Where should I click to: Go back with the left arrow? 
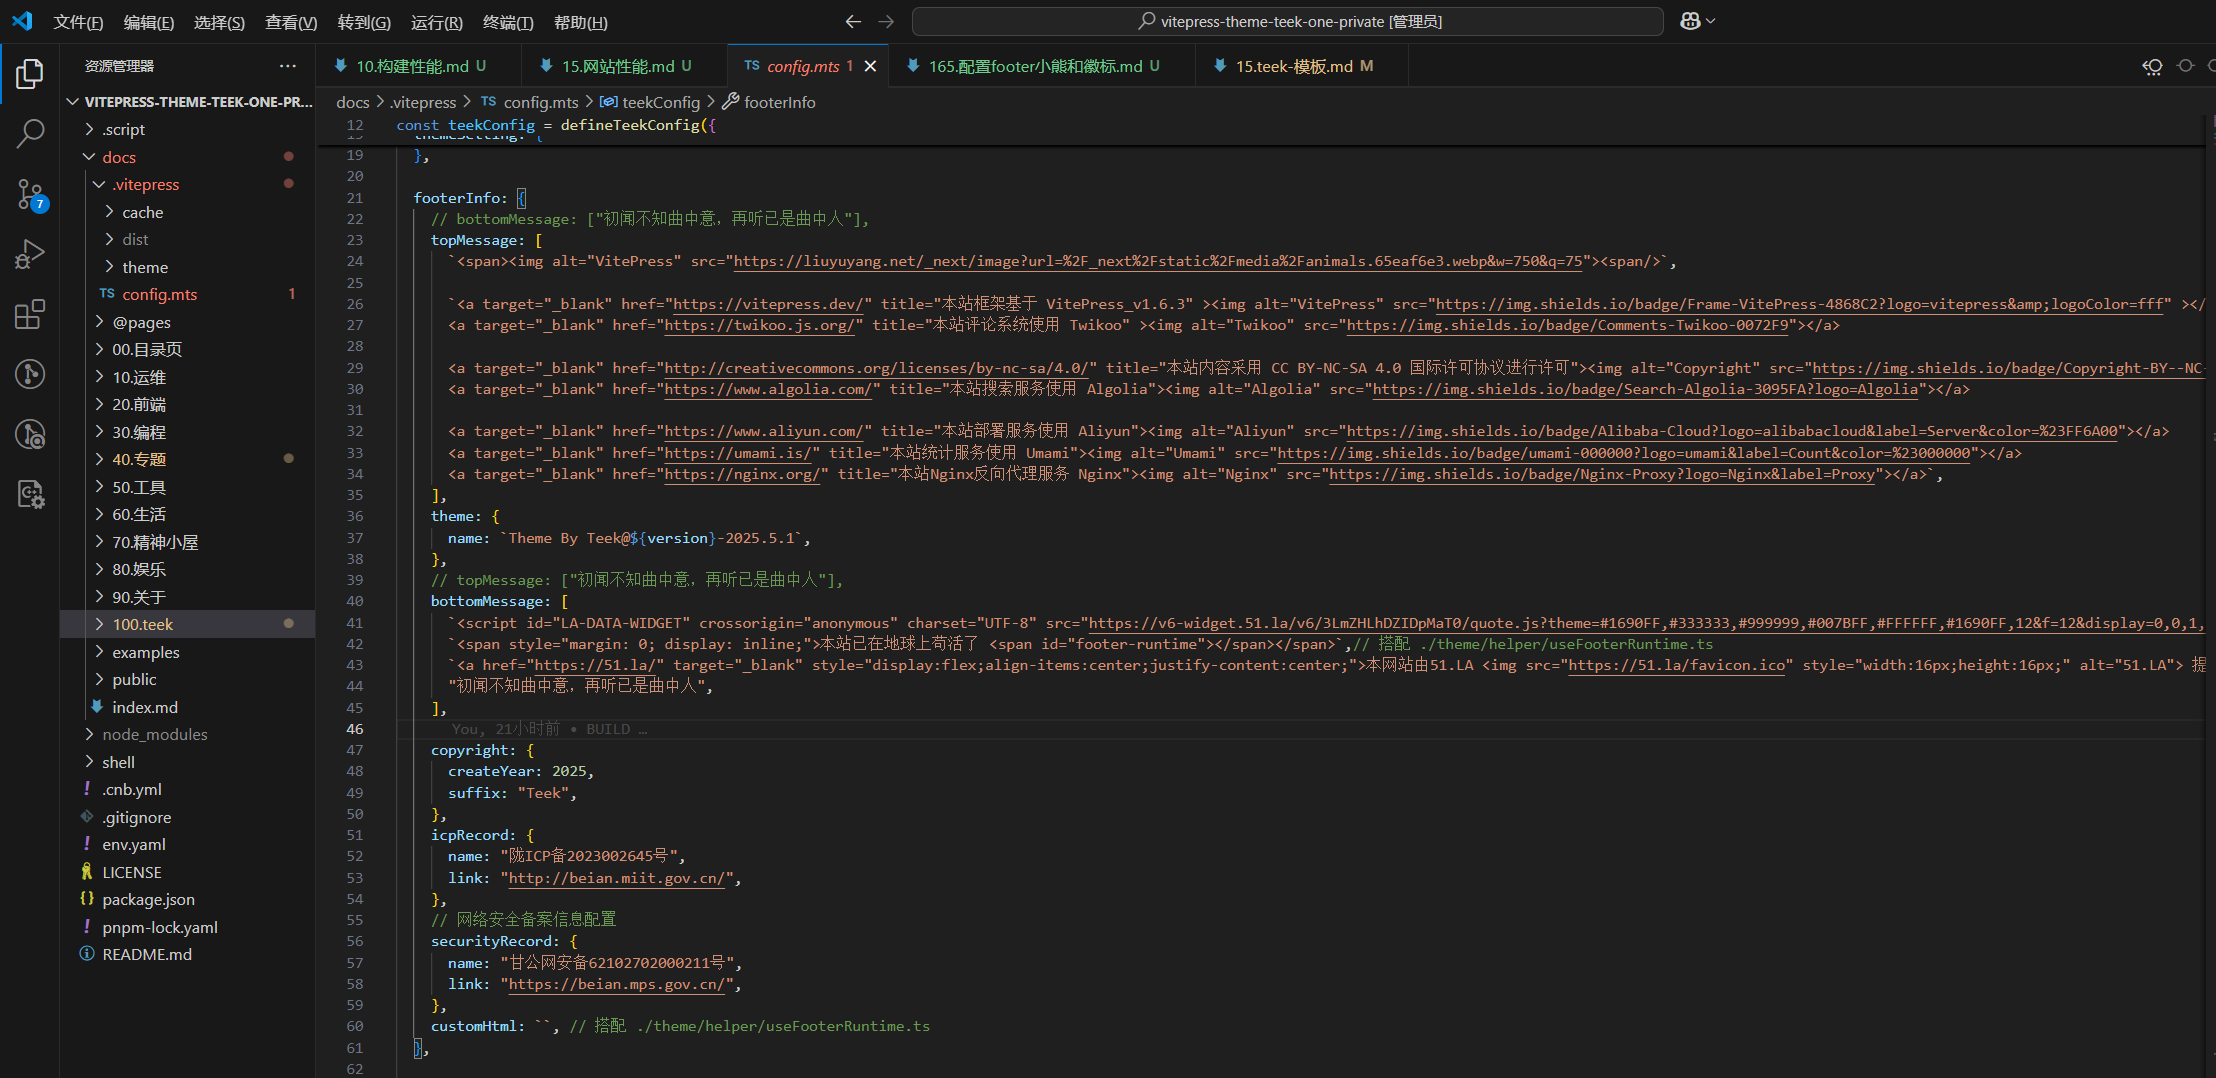point(853,21)
